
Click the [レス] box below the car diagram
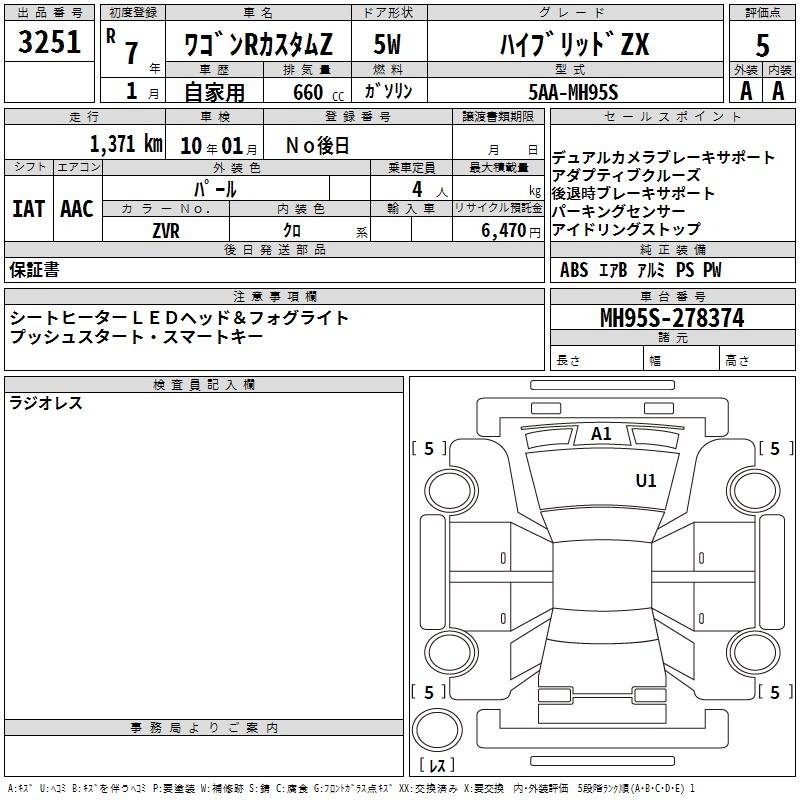pyautogui.click(x=436, y=767)
